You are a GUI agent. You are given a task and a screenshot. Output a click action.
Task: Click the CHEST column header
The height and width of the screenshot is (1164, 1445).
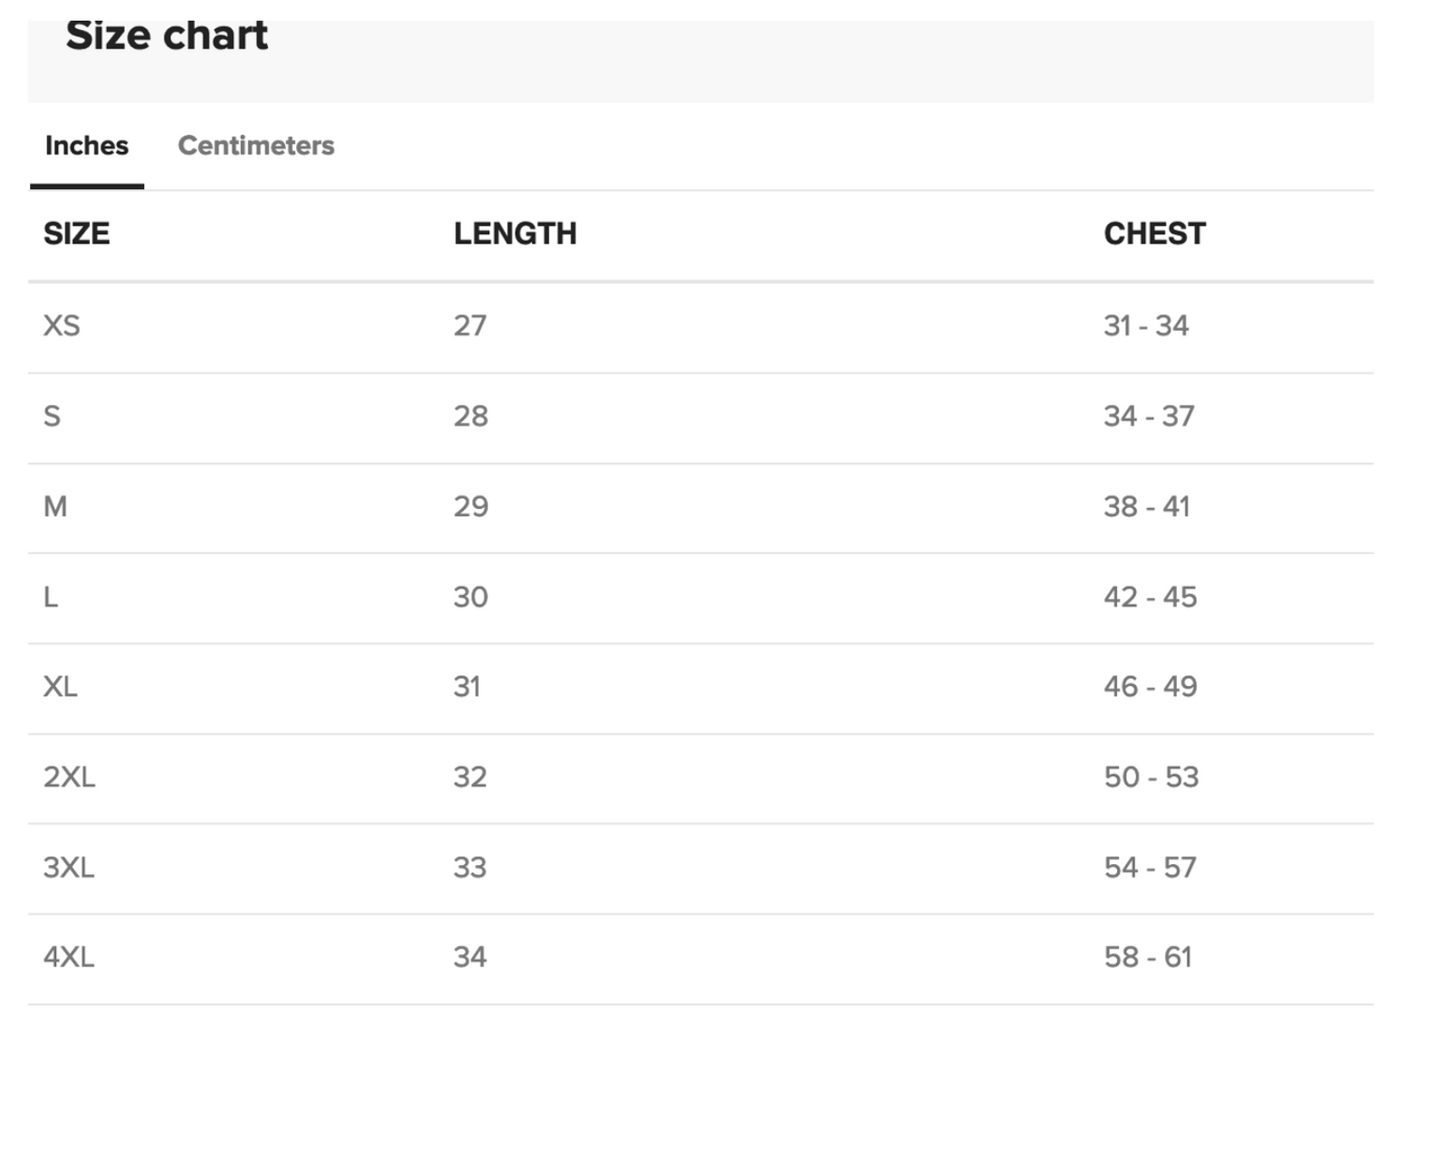click(1154, 234)
